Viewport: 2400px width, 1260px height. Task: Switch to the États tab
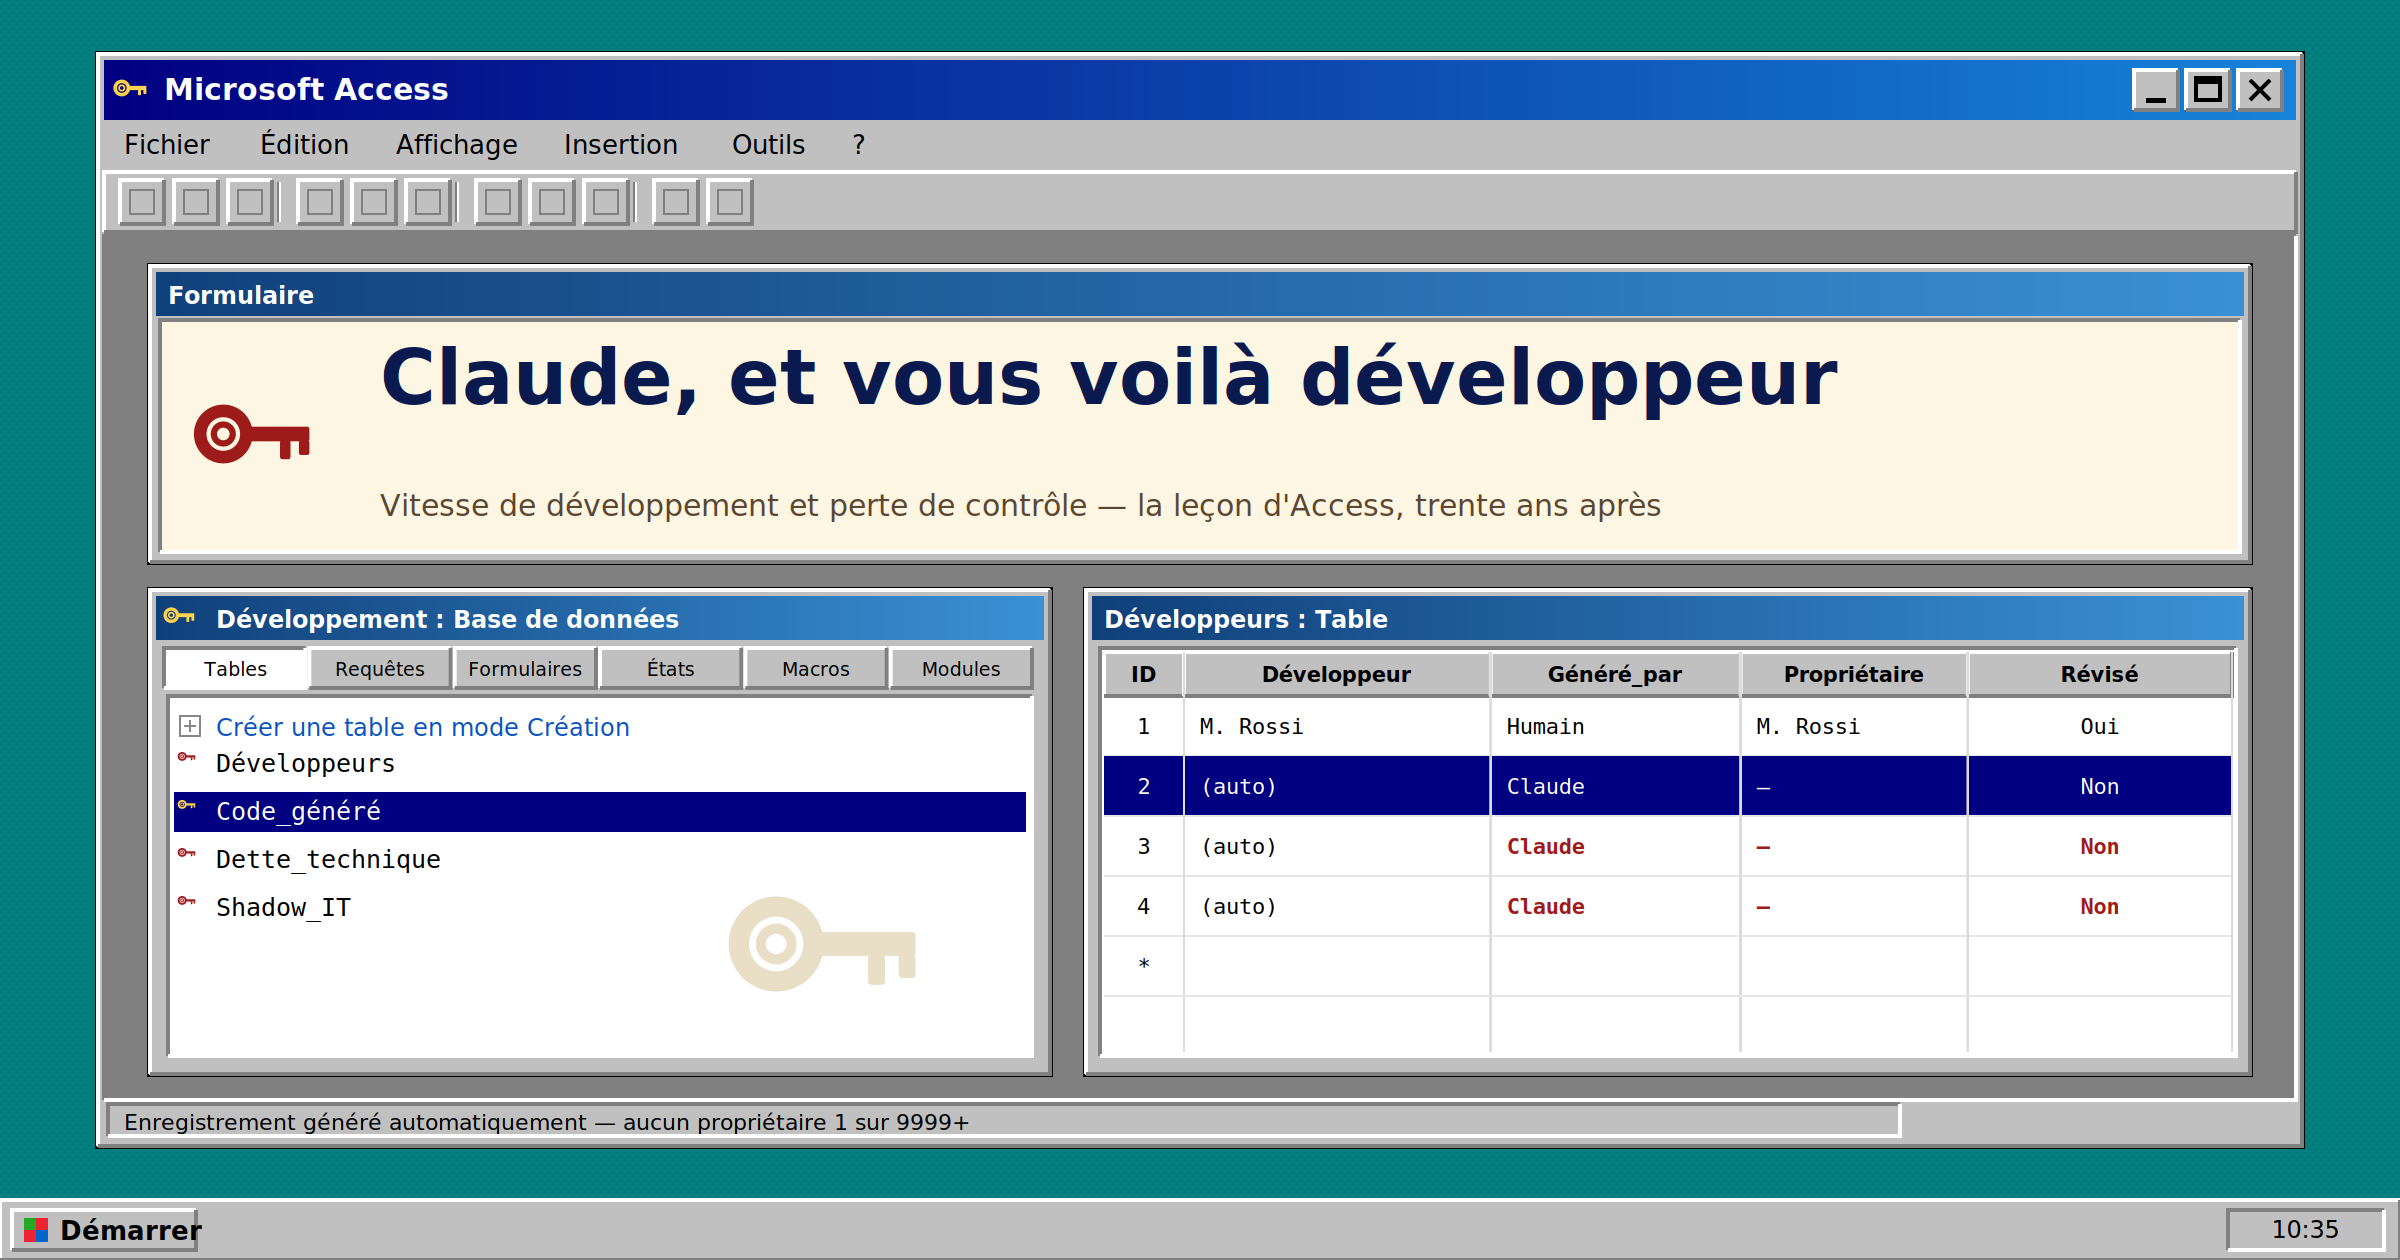tap(670, 669)
